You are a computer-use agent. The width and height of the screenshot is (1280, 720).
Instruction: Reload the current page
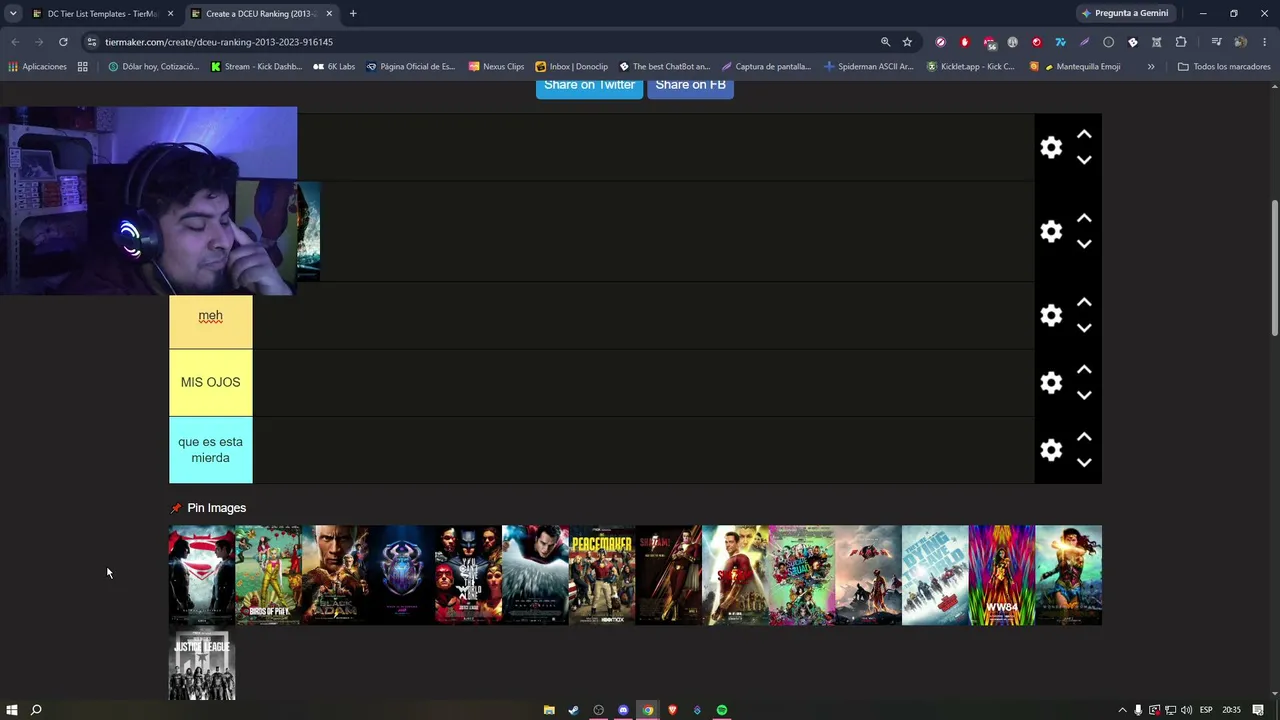63,42
